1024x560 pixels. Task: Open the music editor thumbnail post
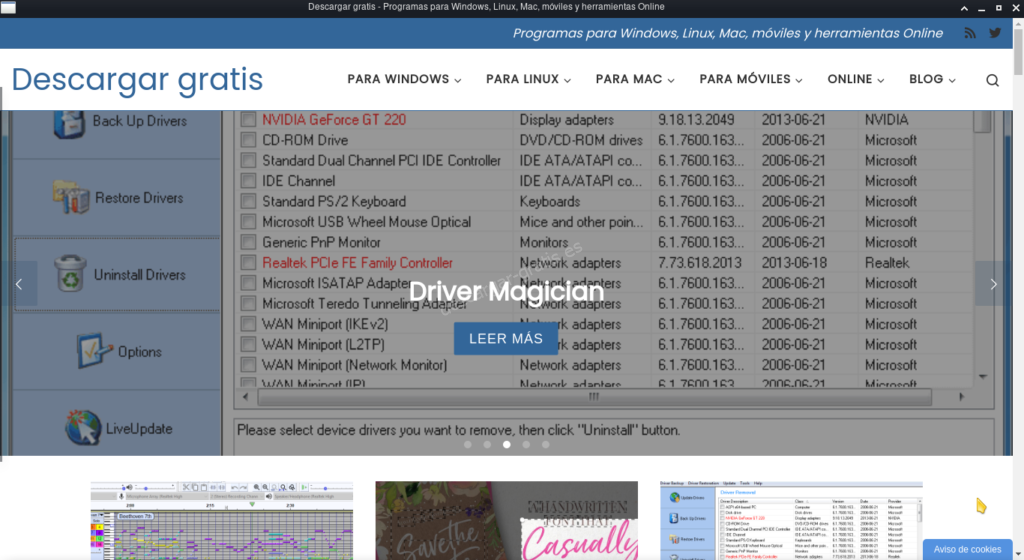tap(221, 521)
